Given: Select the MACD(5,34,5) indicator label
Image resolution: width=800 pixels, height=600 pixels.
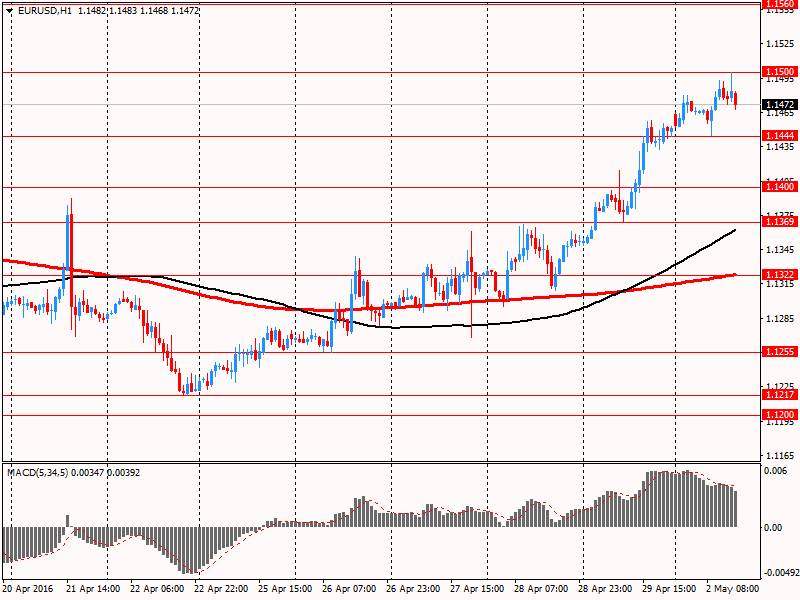Looking at the screenshot, I should click(37, 473).
